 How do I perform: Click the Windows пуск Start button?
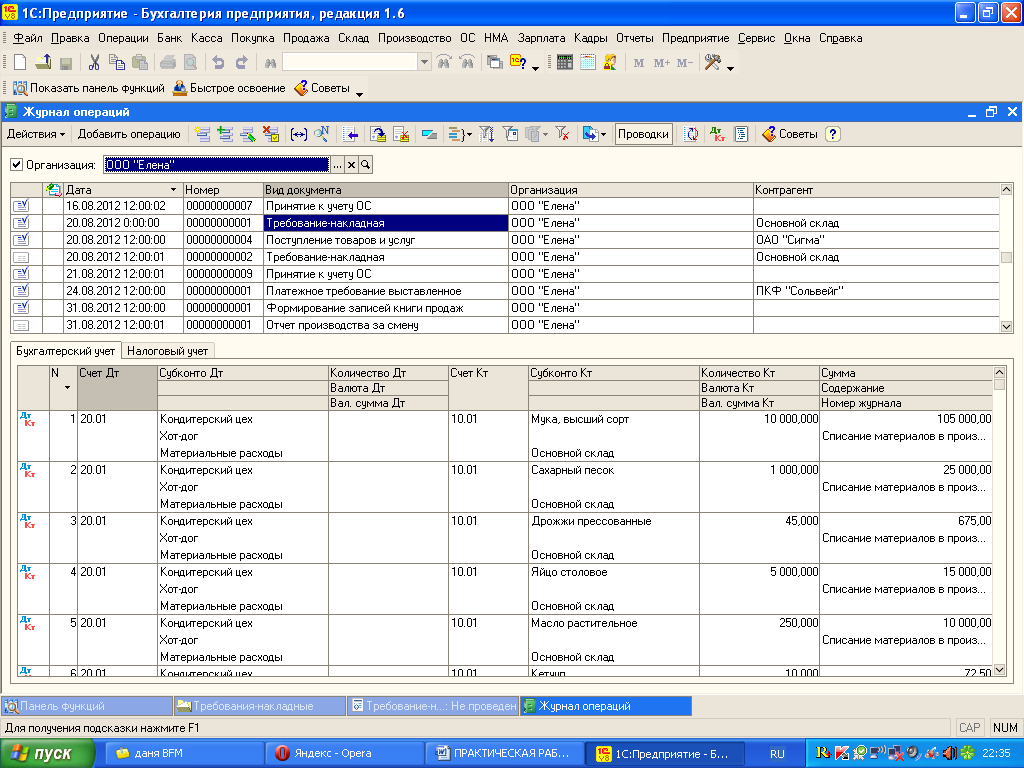pyautogui.click(x=47, y=754)
